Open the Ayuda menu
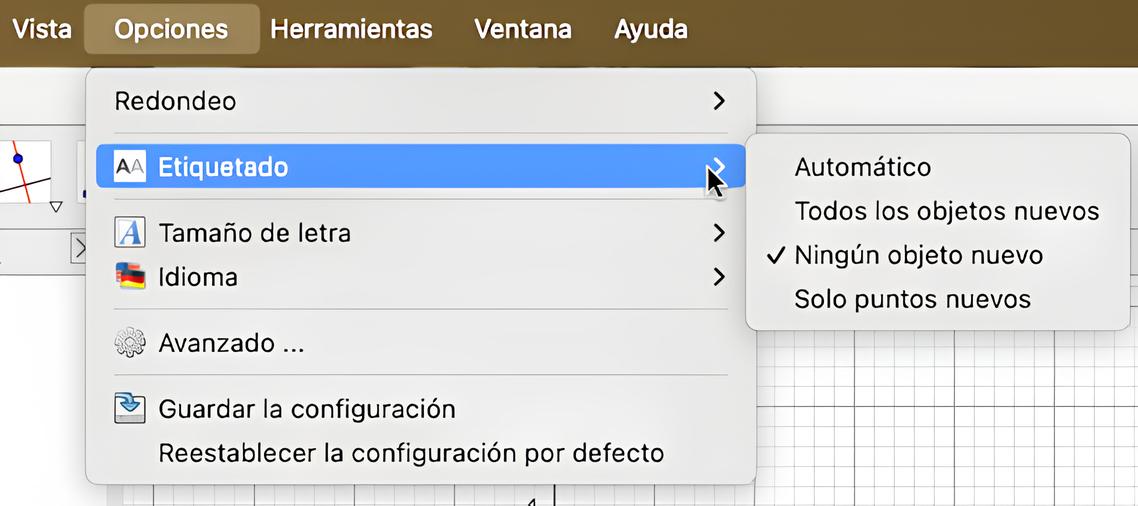 (651, 29)
